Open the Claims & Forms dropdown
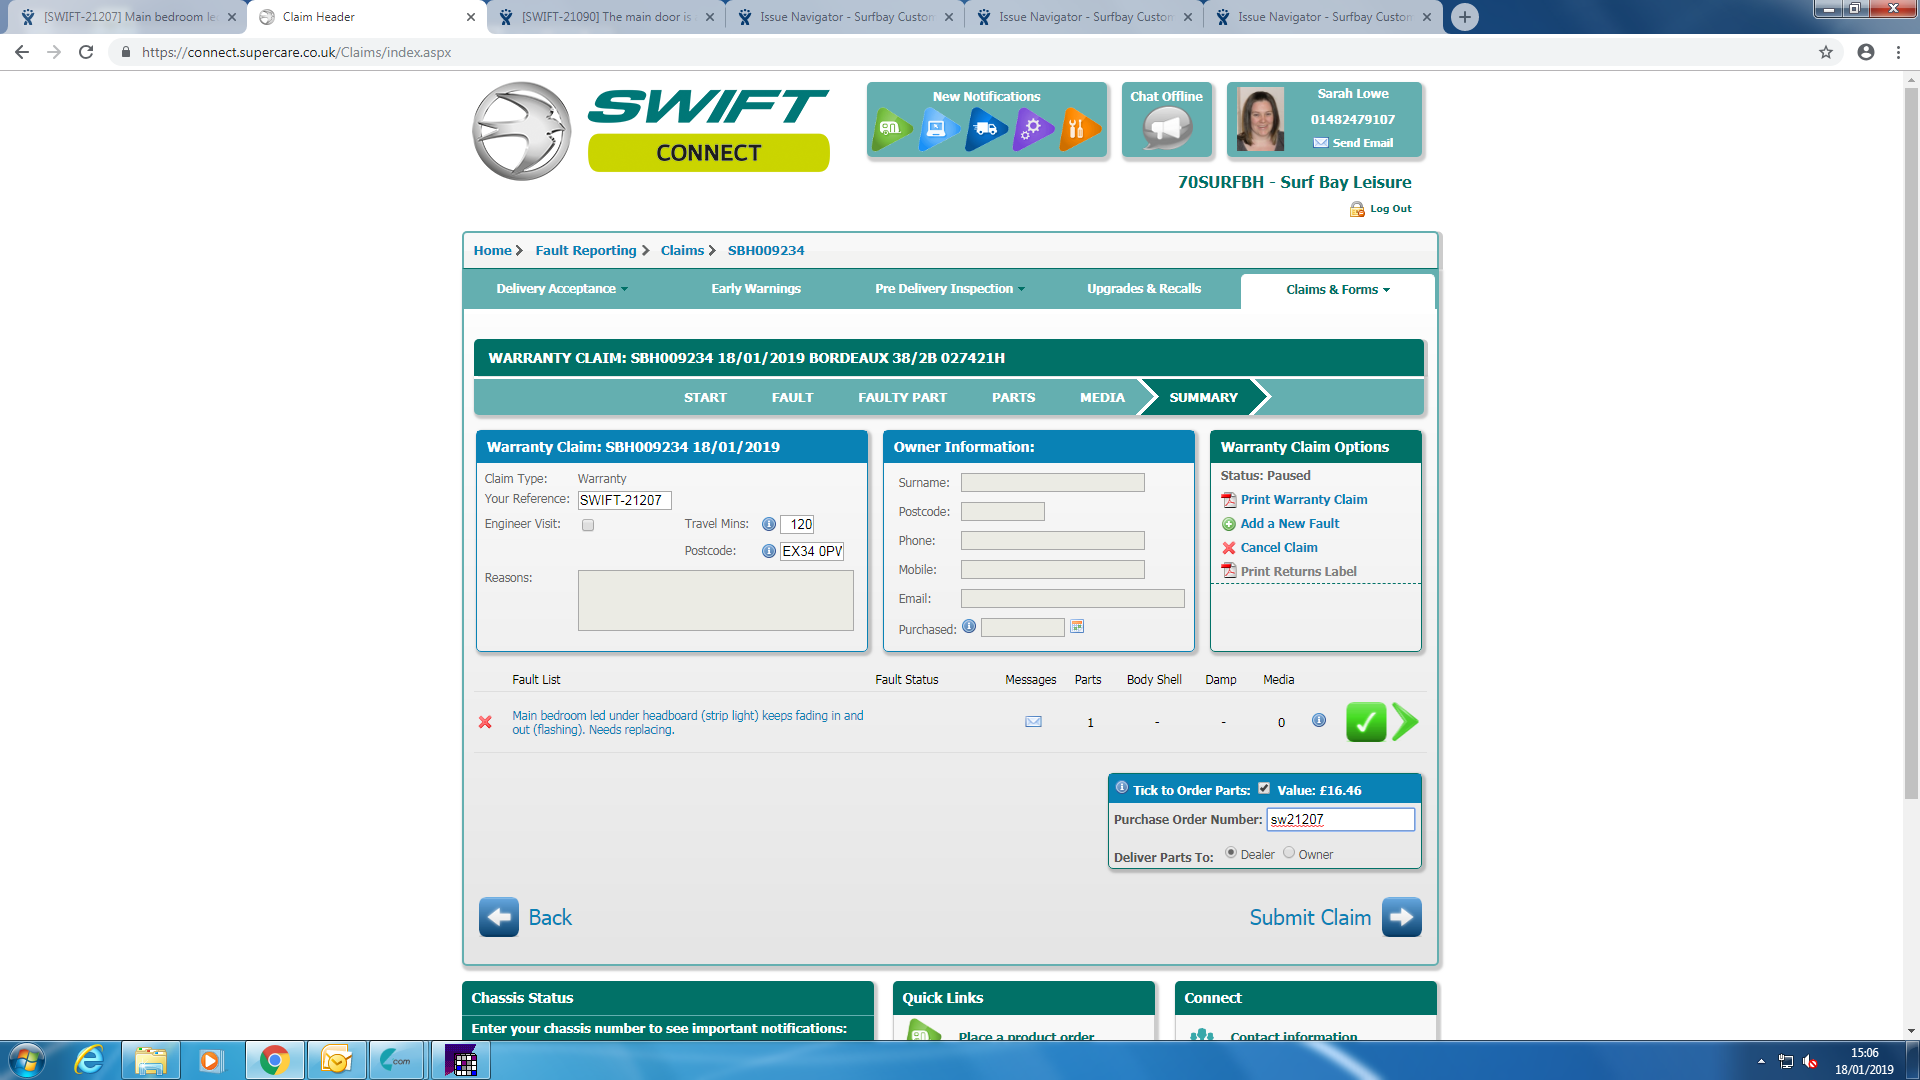Image resolution: width=1920 pixels, height=1080 pixels. click(x=1337, y=290)
